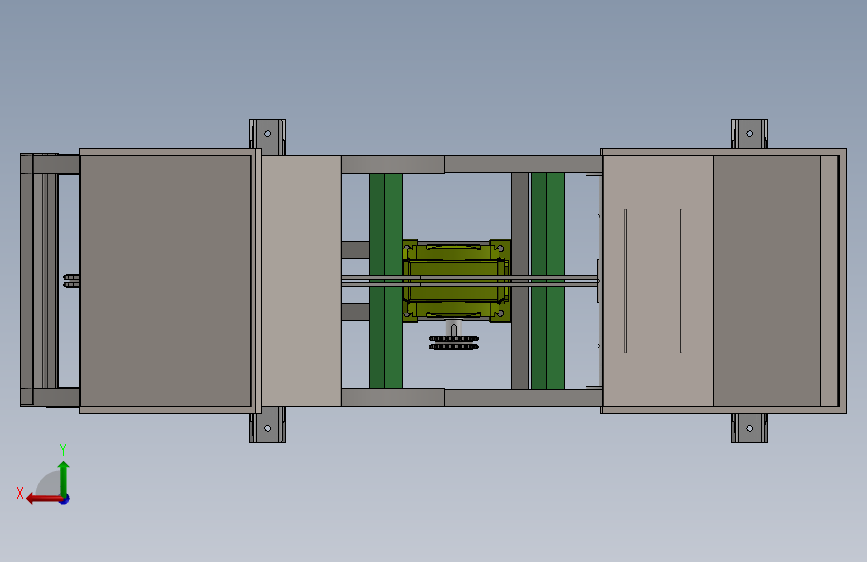
Task: Pick the upper-right mounting bracket hole
Action: [x=750, y=133]
